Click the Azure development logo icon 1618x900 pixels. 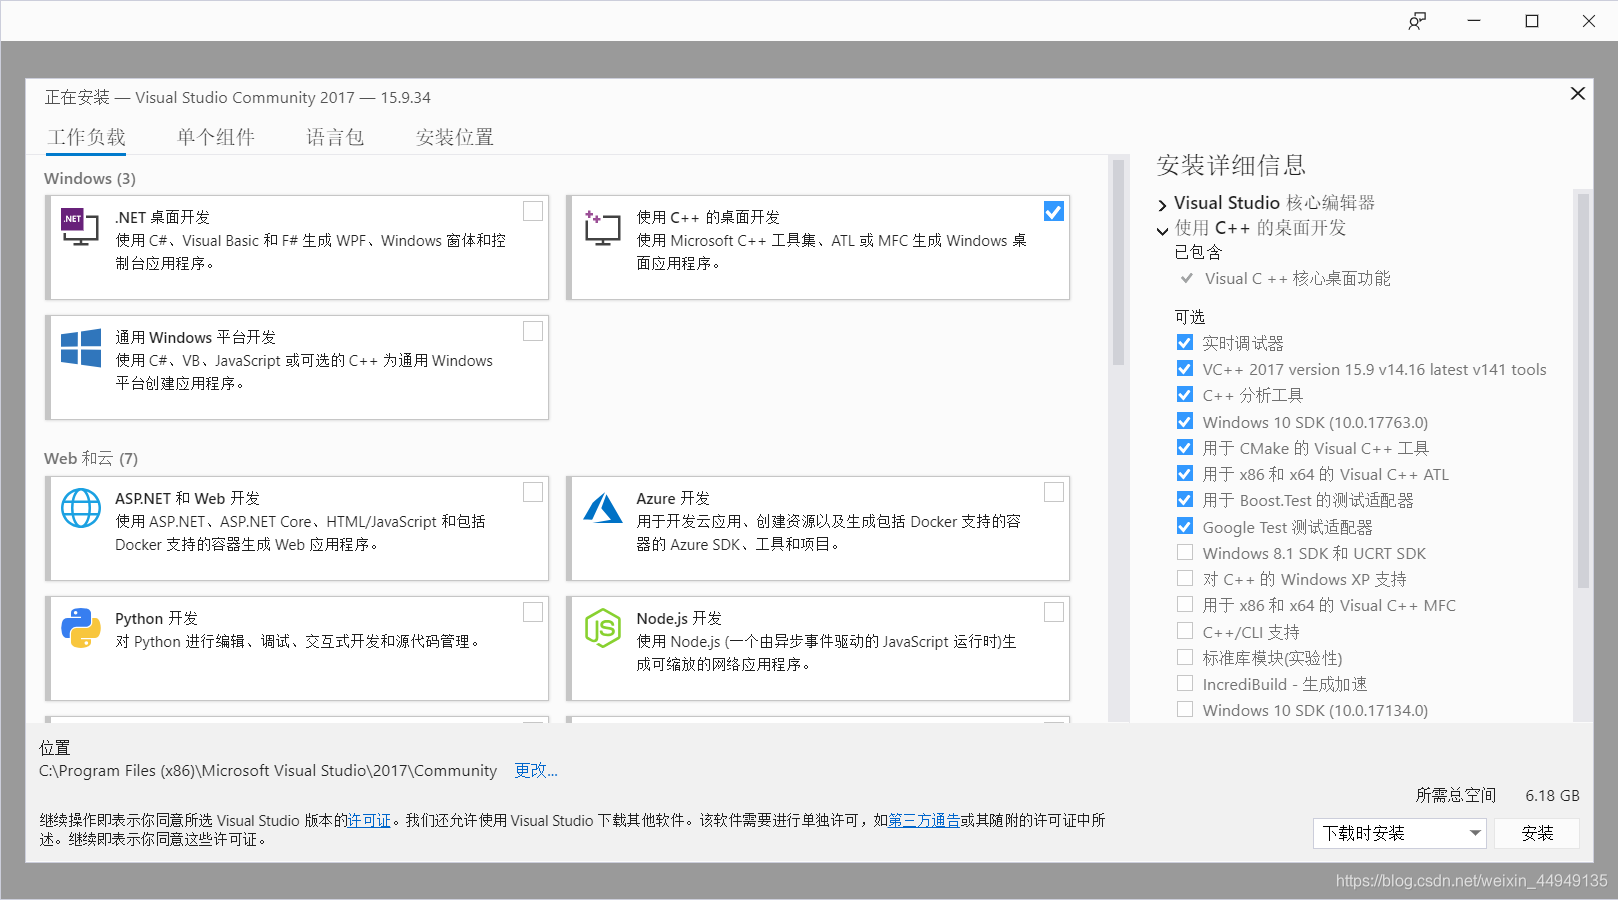[603, 508]
